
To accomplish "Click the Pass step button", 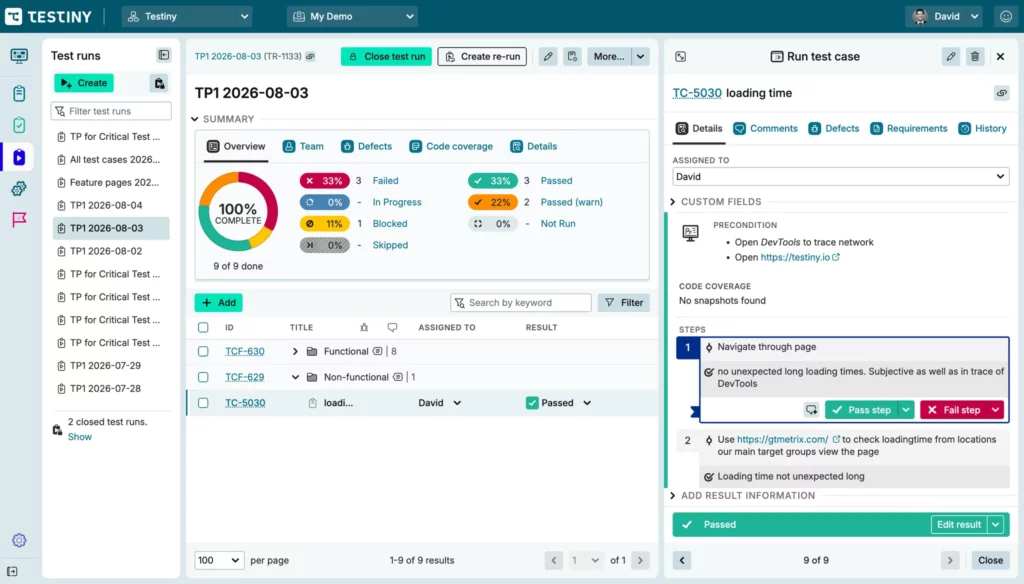I will pyautogui.click(x=862, y=410).
